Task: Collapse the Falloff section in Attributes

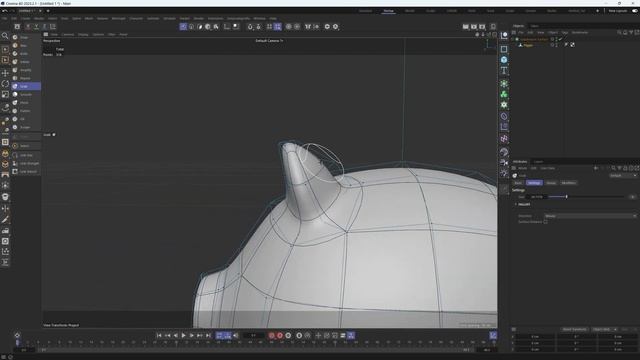Action: pos(516,204)
